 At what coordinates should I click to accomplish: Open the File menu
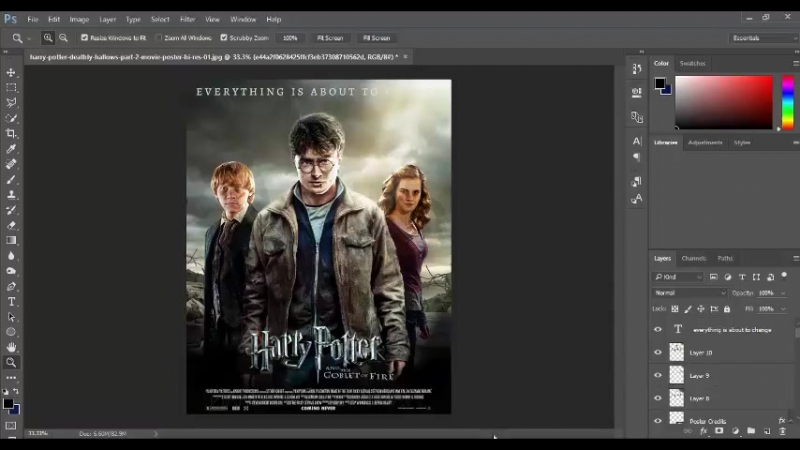pos(33,19)
